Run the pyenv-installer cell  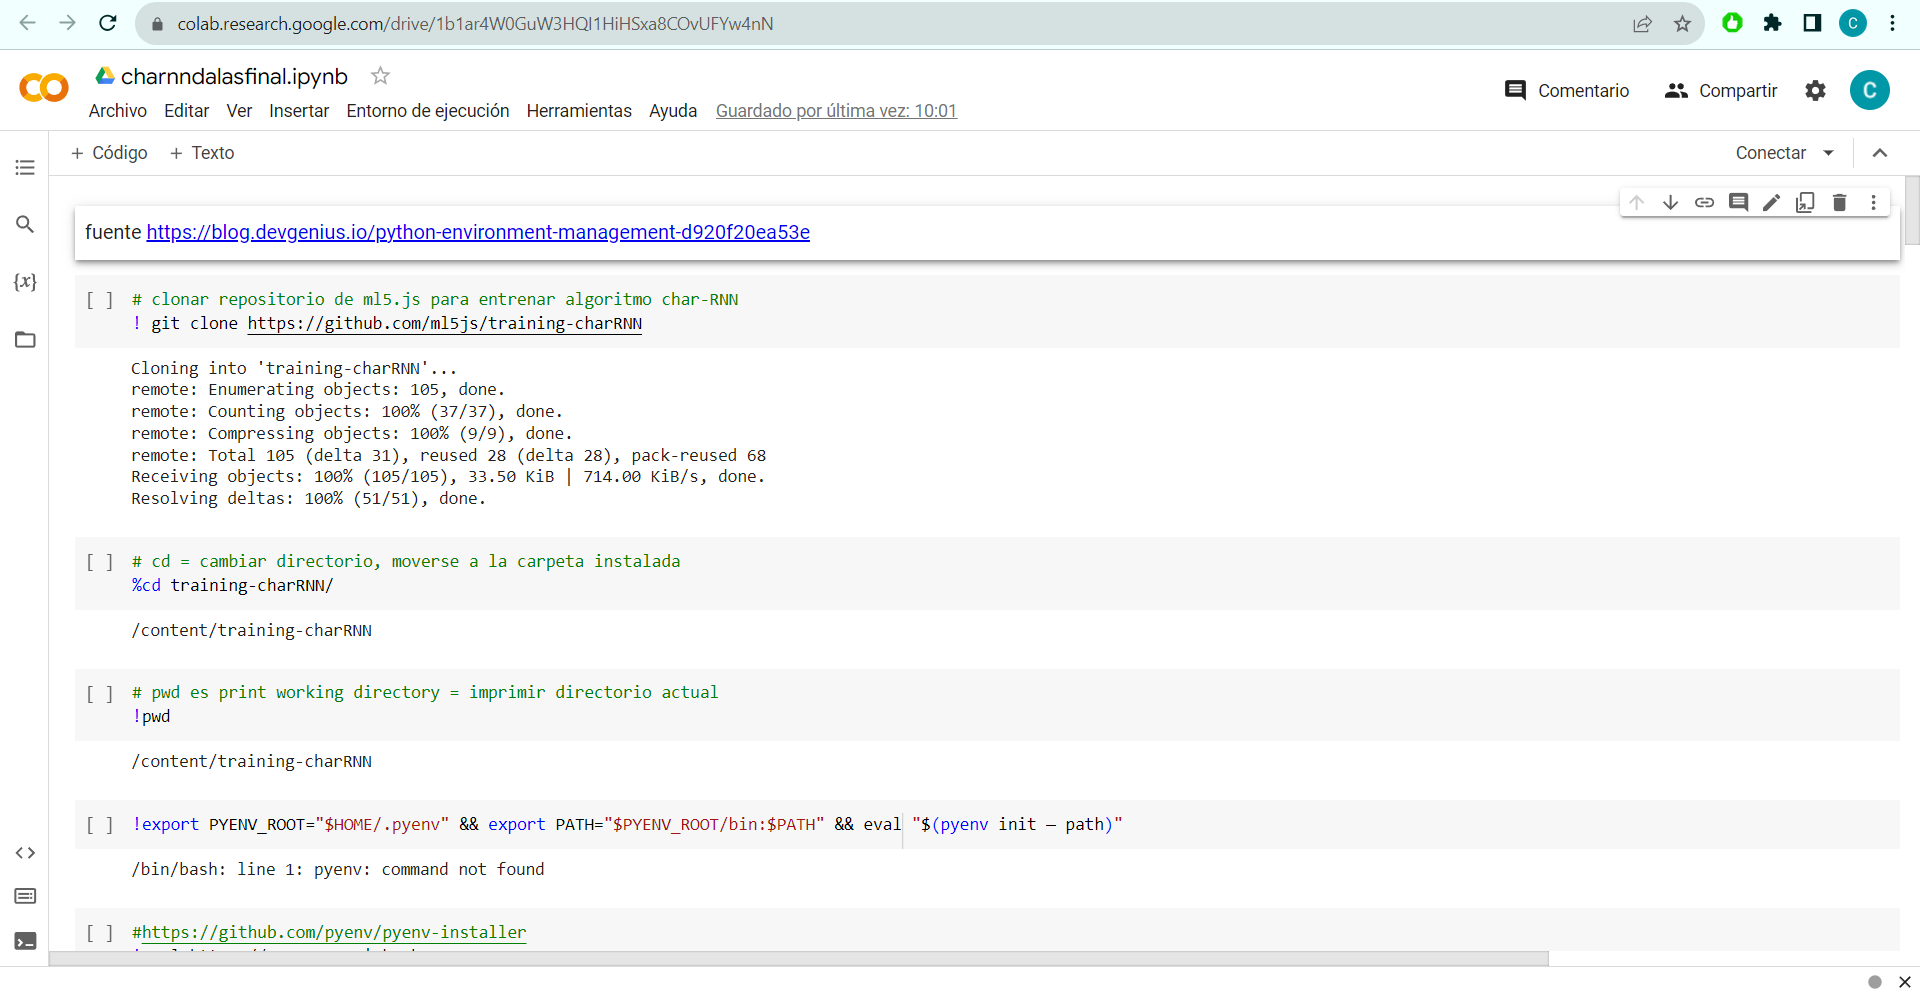[x=100, y=933]
